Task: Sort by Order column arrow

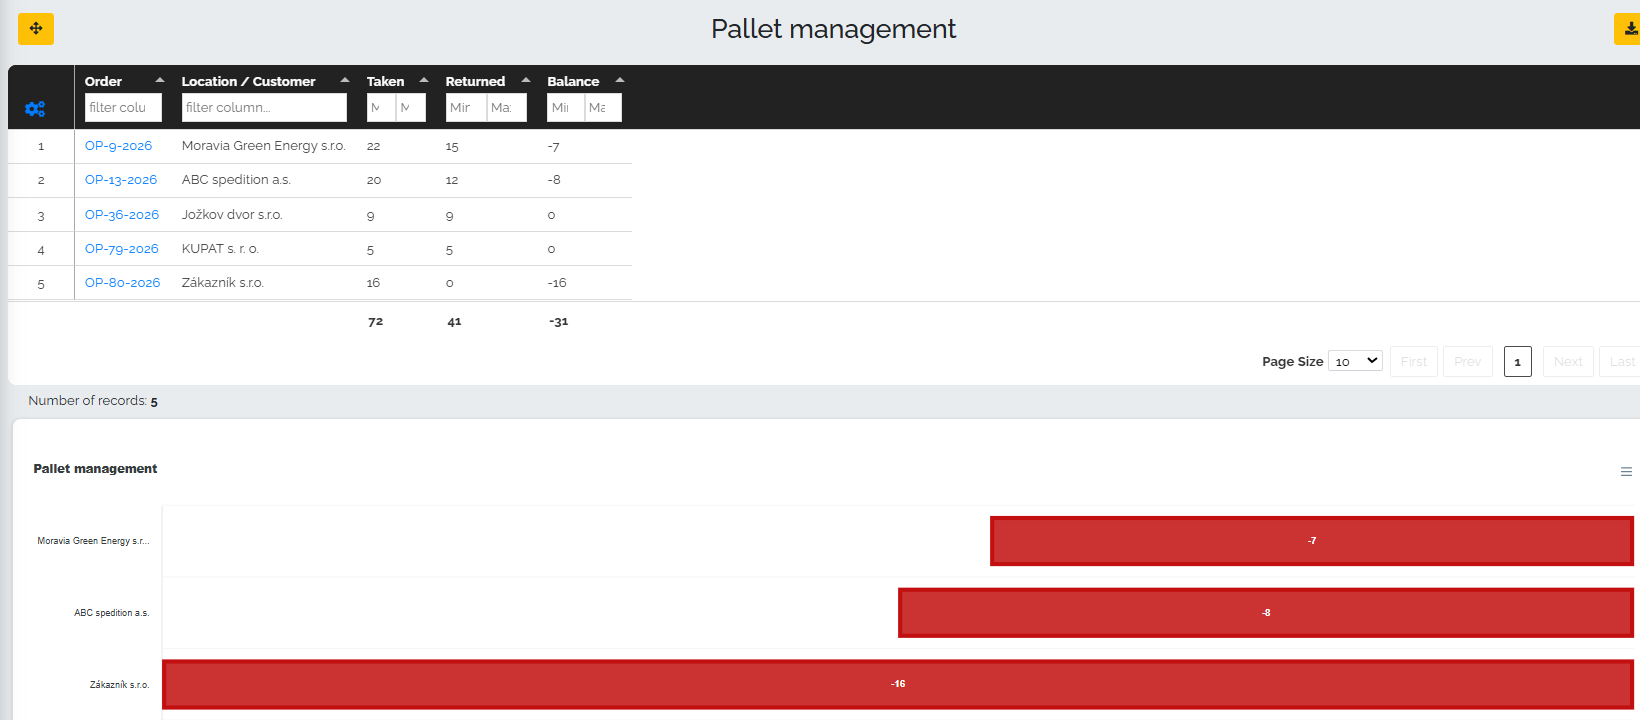Action: click(x=160, y=80)
